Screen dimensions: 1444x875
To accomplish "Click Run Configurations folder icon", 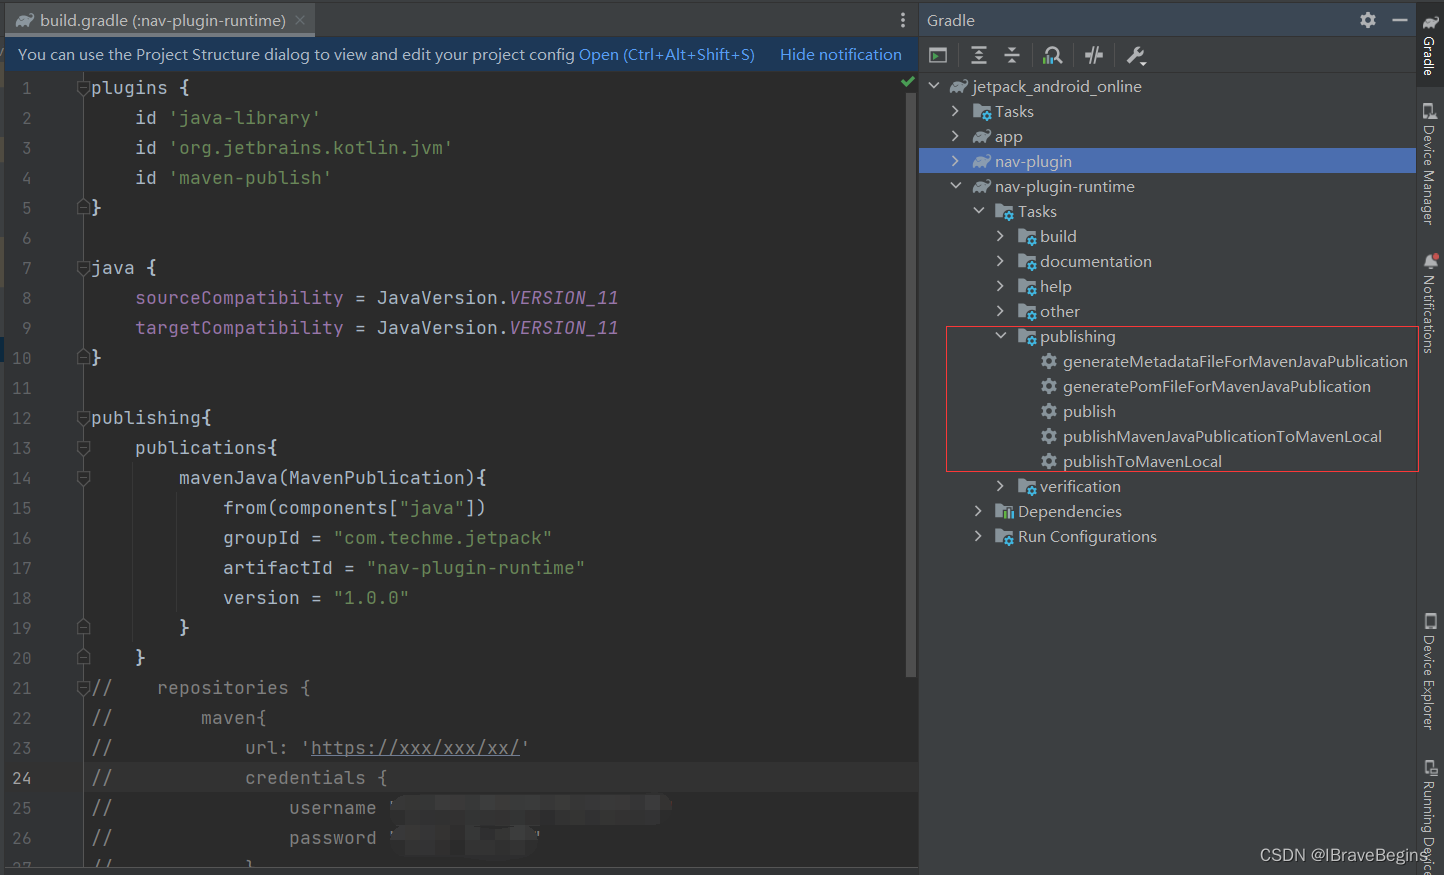I will 1005,537.
